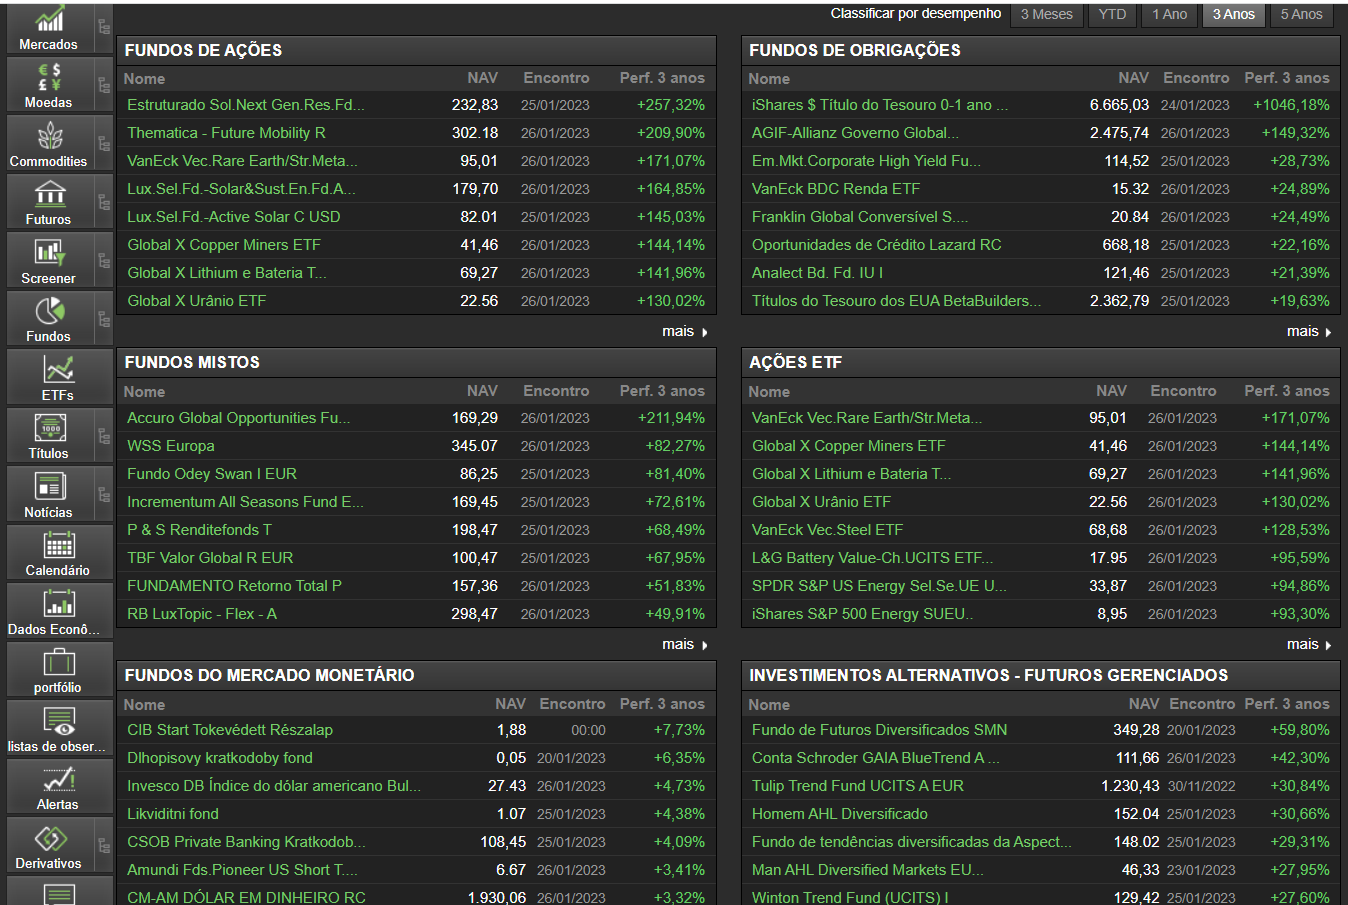This screenshot has height=905, width=1348.
Task: Expand the submenu tree beside Fundos
Action: pyautogui.click(x=104, y=319)
